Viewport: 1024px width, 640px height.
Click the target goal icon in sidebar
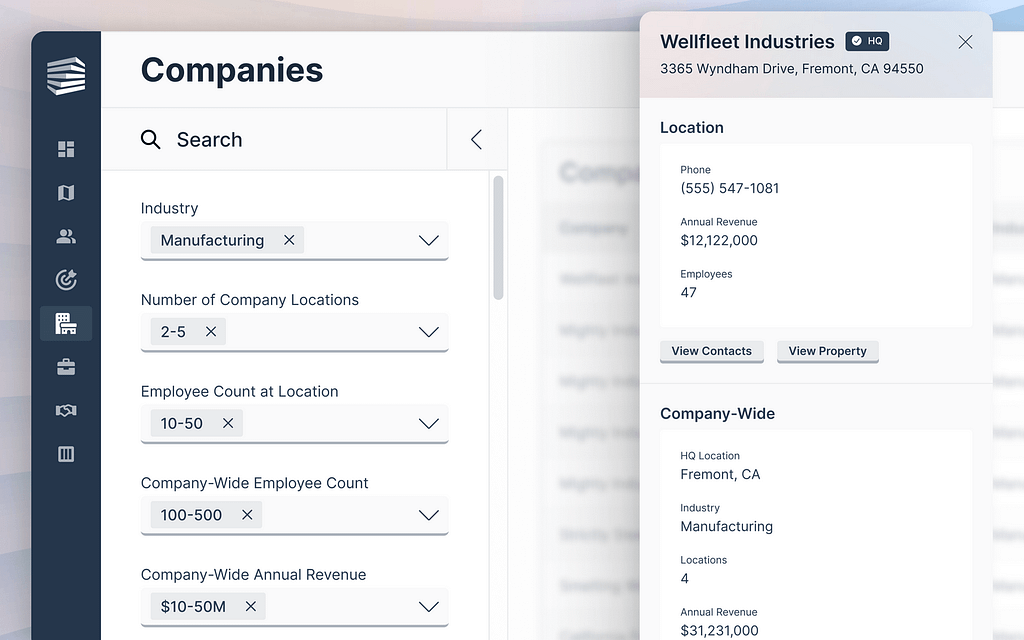click(66, 280)
